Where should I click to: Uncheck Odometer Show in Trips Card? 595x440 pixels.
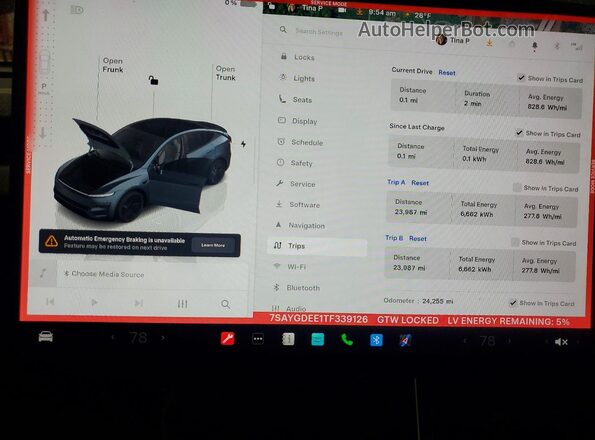tap(513, 303)
